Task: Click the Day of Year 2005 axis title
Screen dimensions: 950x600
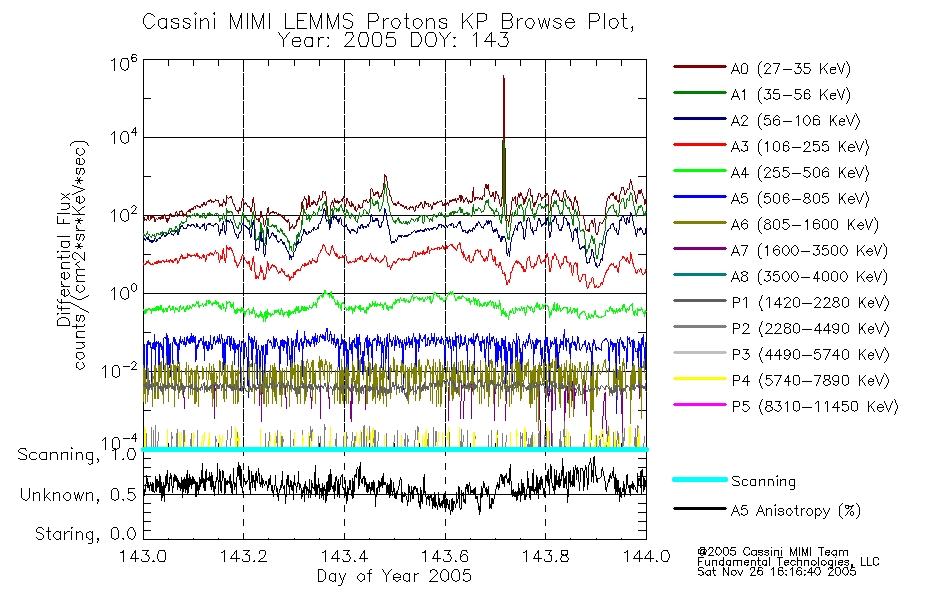Action: (x=394, y=576)
